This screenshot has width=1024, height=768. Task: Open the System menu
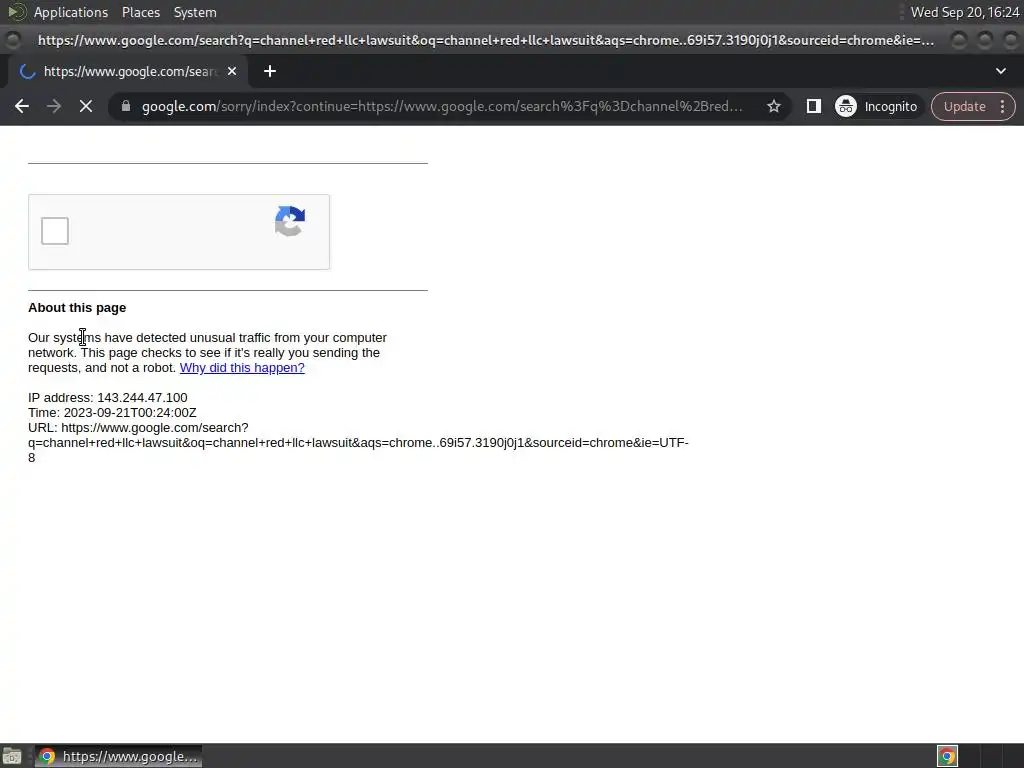pyautogui.click(x=195, y=12)
